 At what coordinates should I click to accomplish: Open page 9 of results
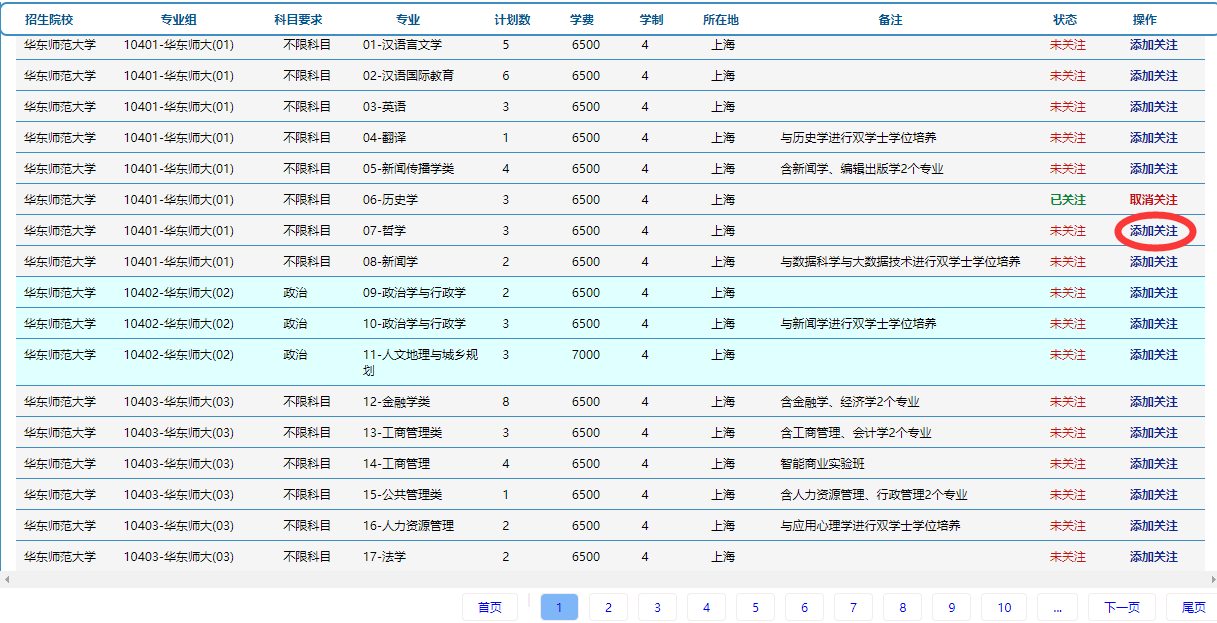[x=951, y=607]
